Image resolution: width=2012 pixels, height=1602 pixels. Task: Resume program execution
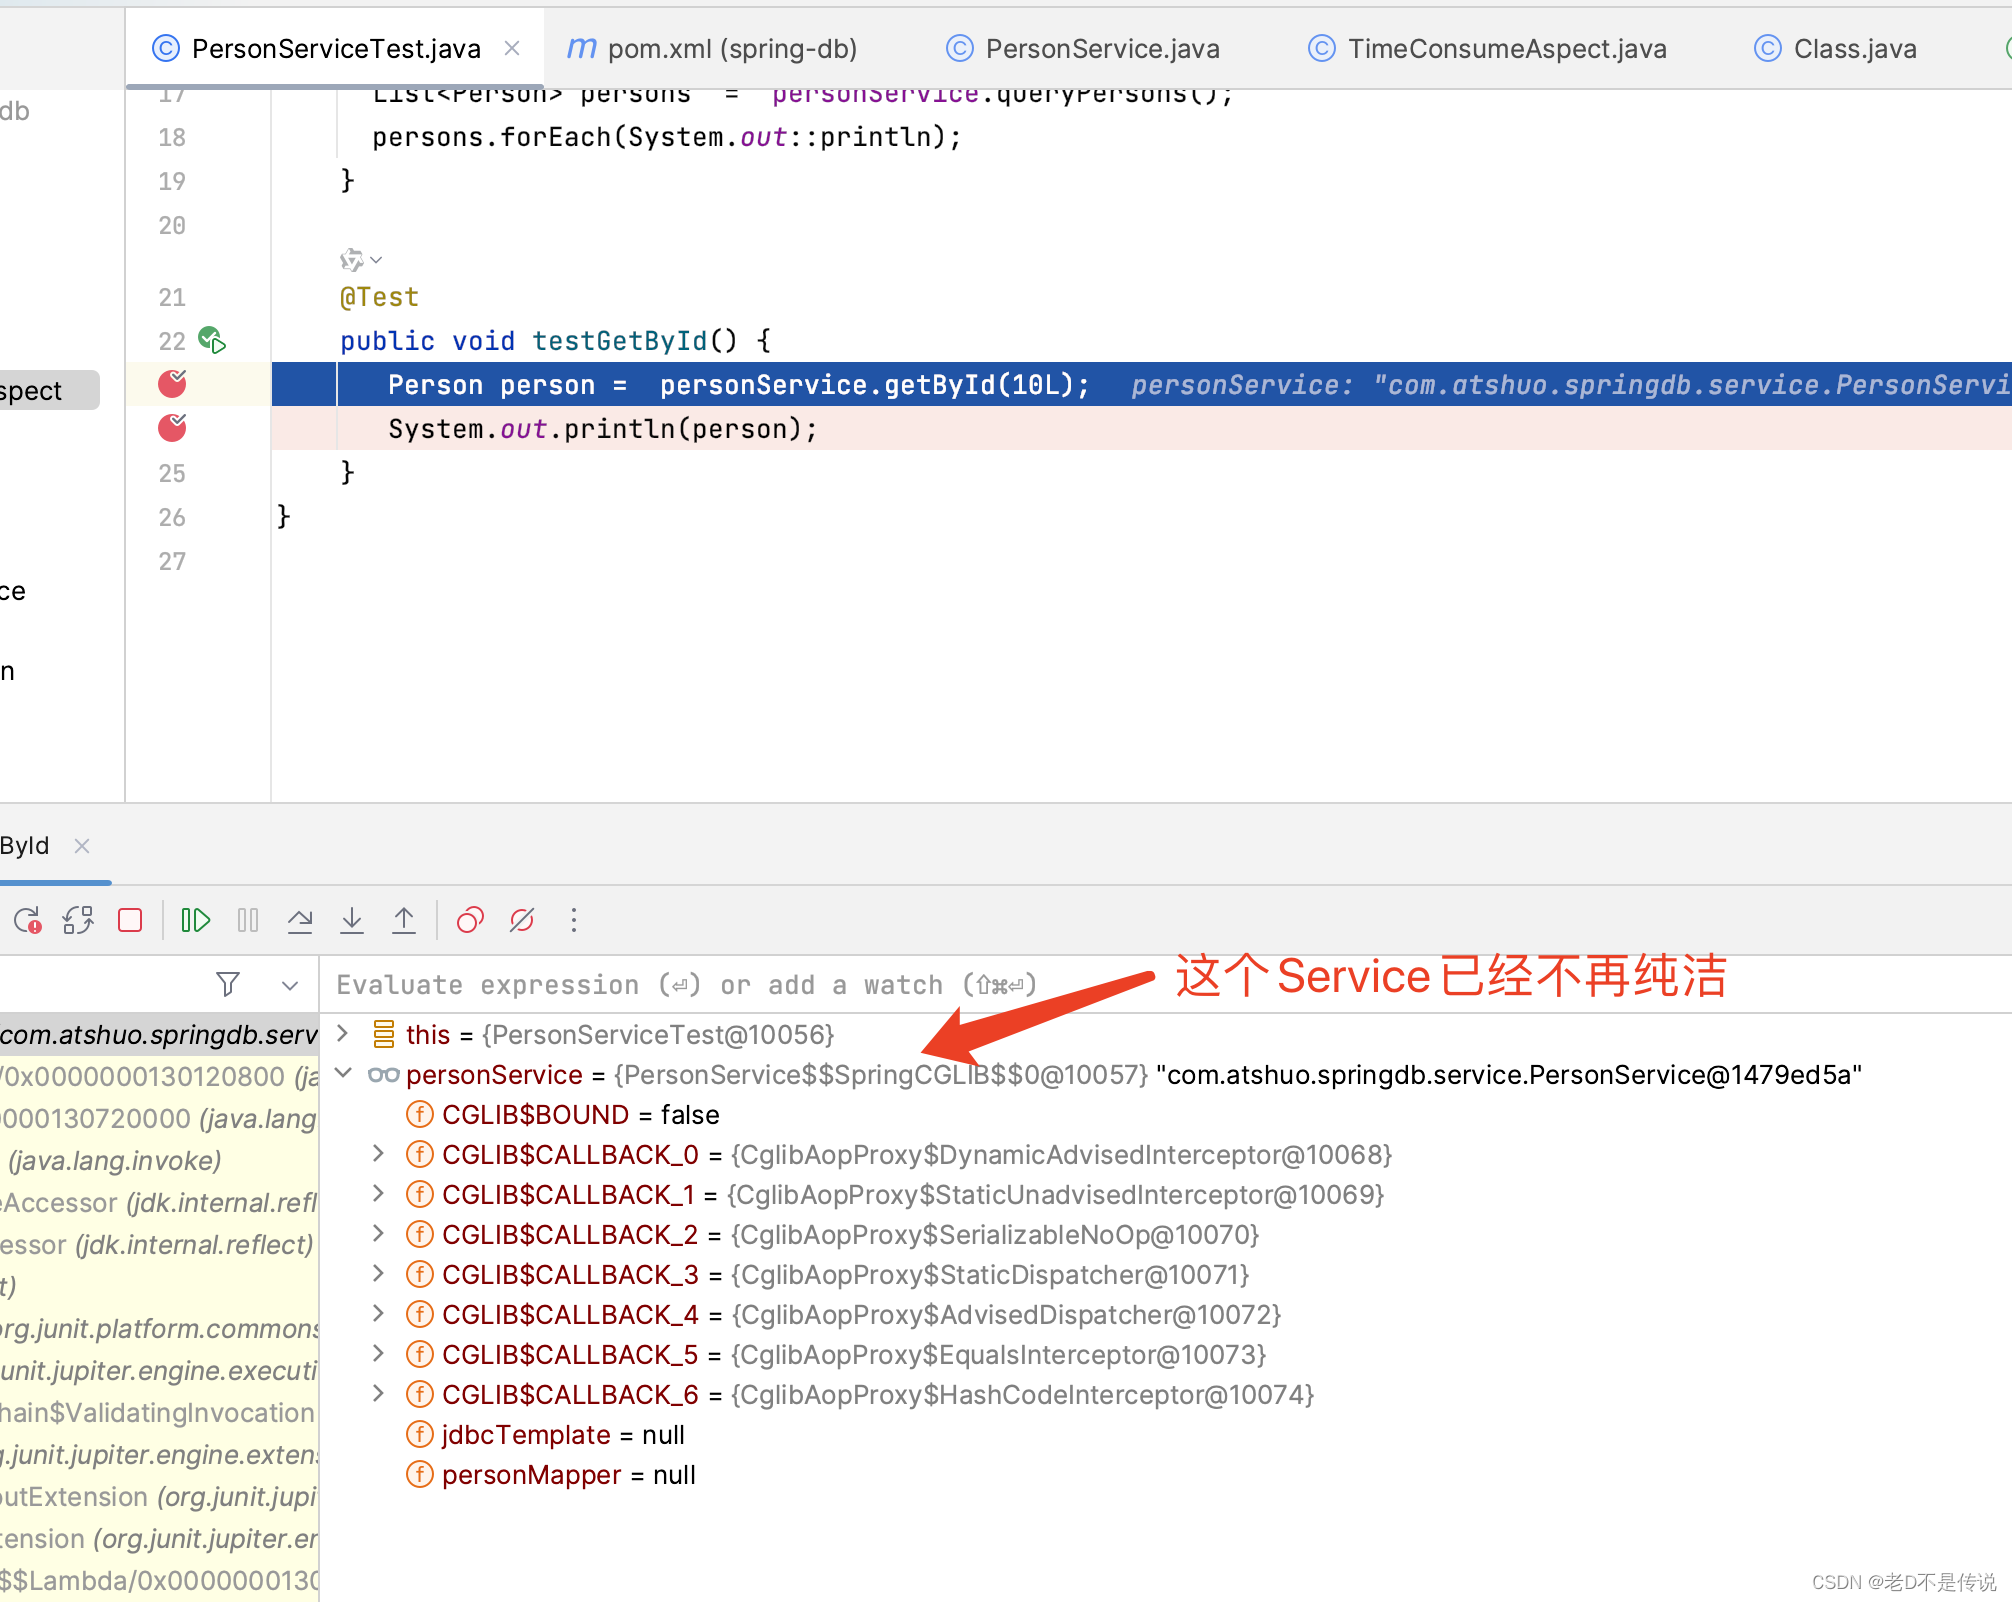196,920
